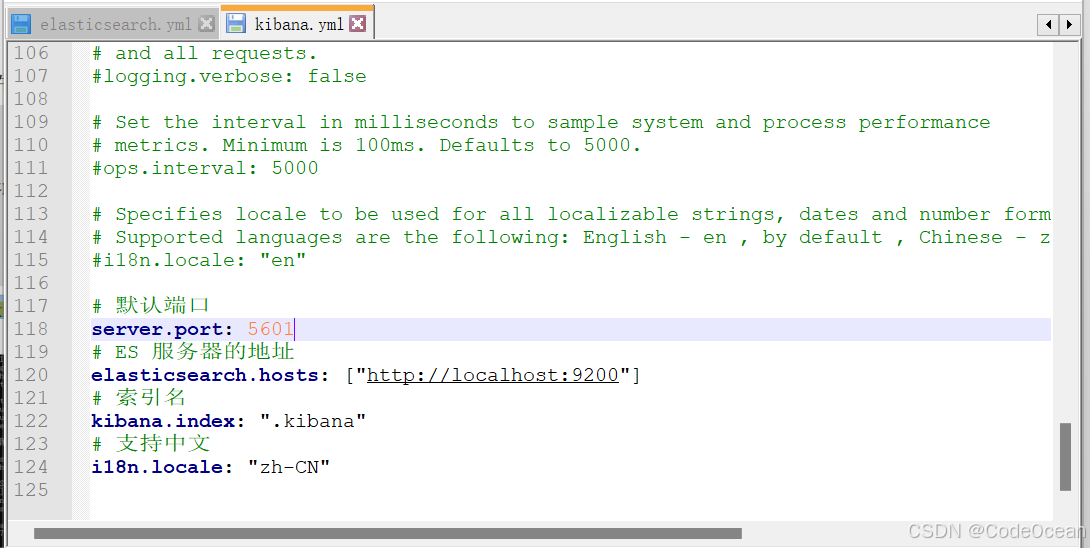Click the vertical scrollbar thumb

(1065, 456)
